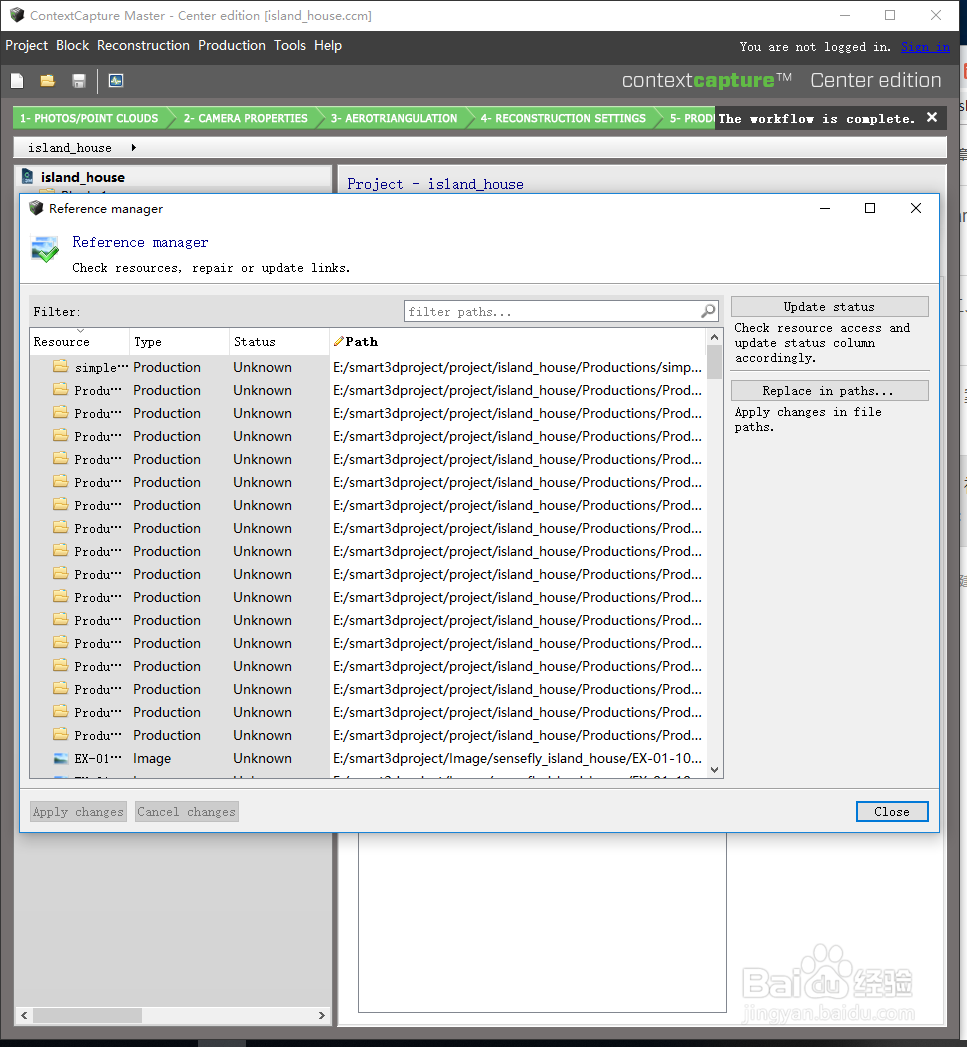The width and height of the screenshot is (967, 1047).
Task: Select the EX-01 Image resource row
Action: click(x=368, y=759)
